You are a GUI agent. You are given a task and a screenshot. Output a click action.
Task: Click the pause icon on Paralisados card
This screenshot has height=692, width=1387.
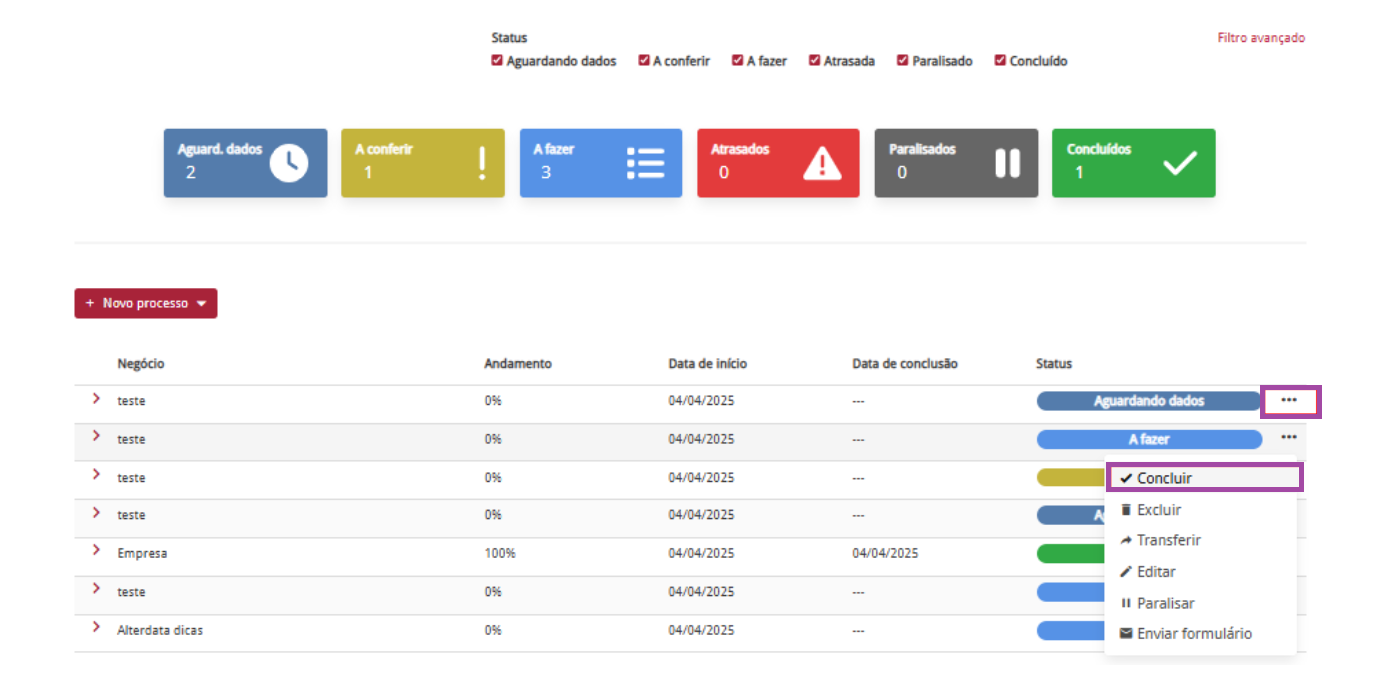(x=1007, y=163)
